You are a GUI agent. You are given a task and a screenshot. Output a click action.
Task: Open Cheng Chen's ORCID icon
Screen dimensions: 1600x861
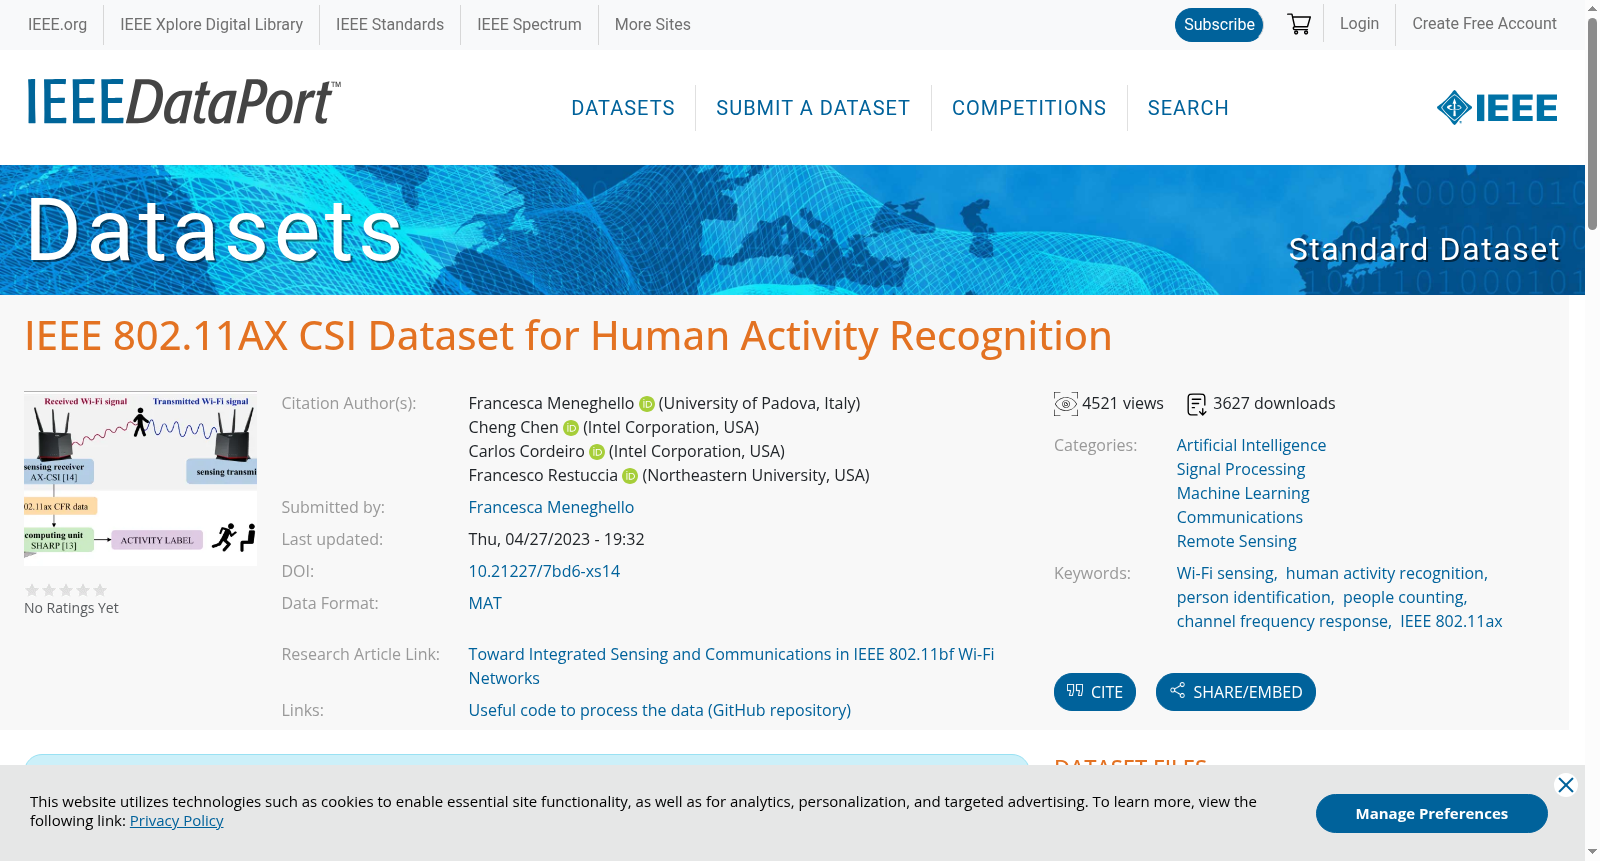pyautogui.click(x=571, y=428)
